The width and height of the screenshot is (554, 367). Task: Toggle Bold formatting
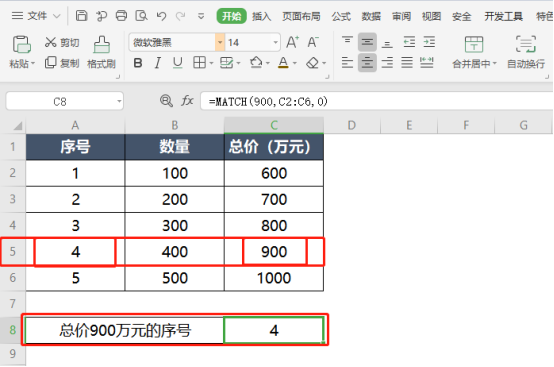[x=138, y=63]
